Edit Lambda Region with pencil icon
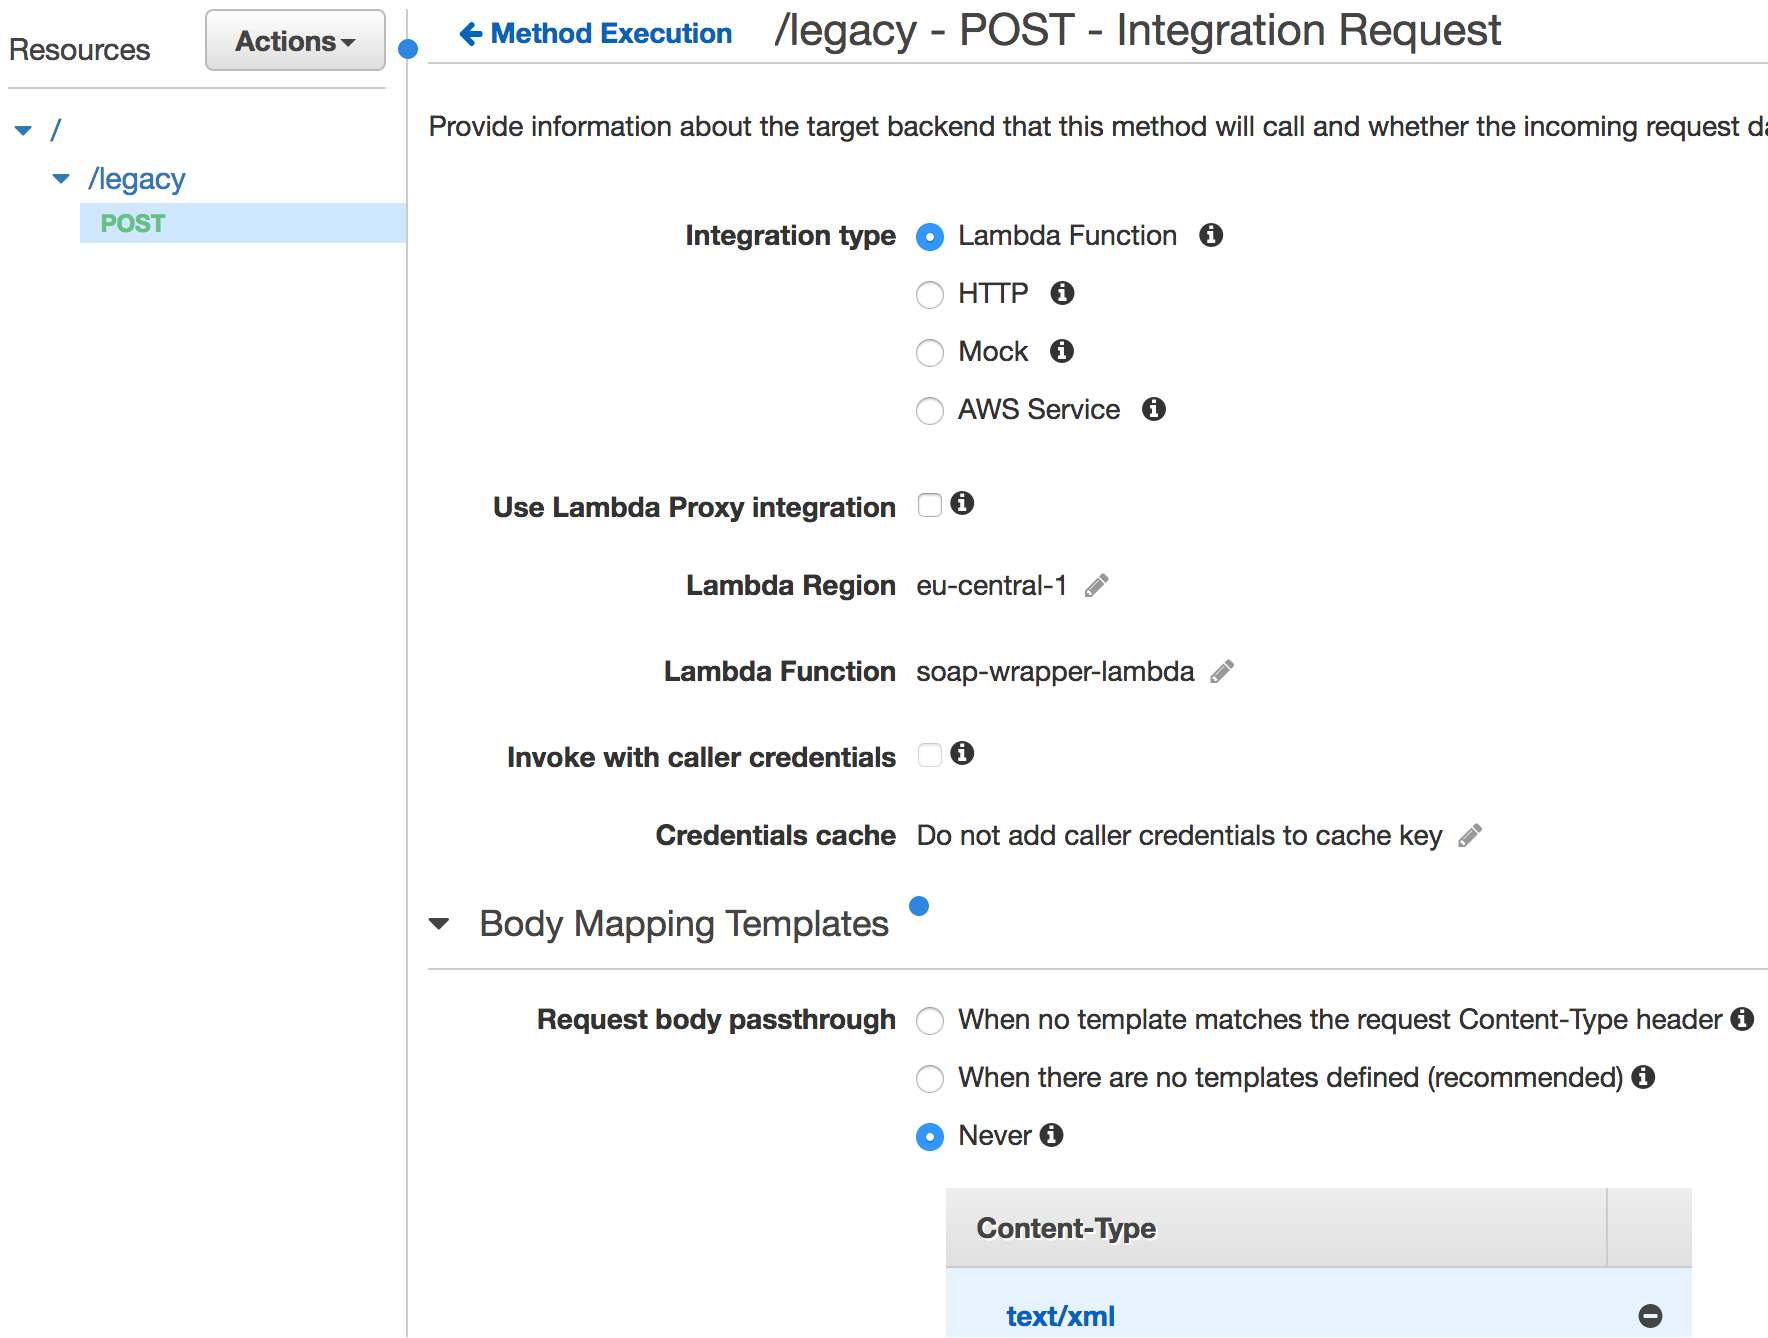The height and width of the screenshot is (1338, 1768). click(1096, 586)
